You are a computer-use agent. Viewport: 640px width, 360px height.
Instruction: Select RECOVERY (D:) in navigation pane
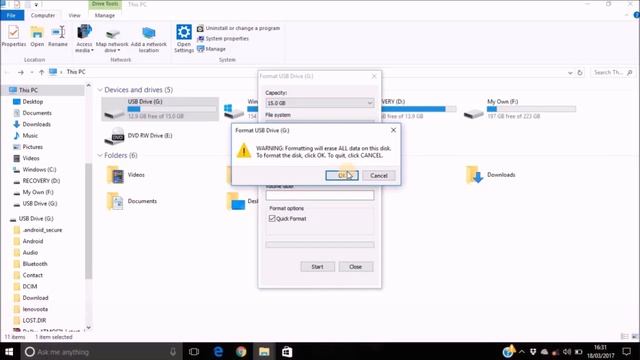[41, 180]
